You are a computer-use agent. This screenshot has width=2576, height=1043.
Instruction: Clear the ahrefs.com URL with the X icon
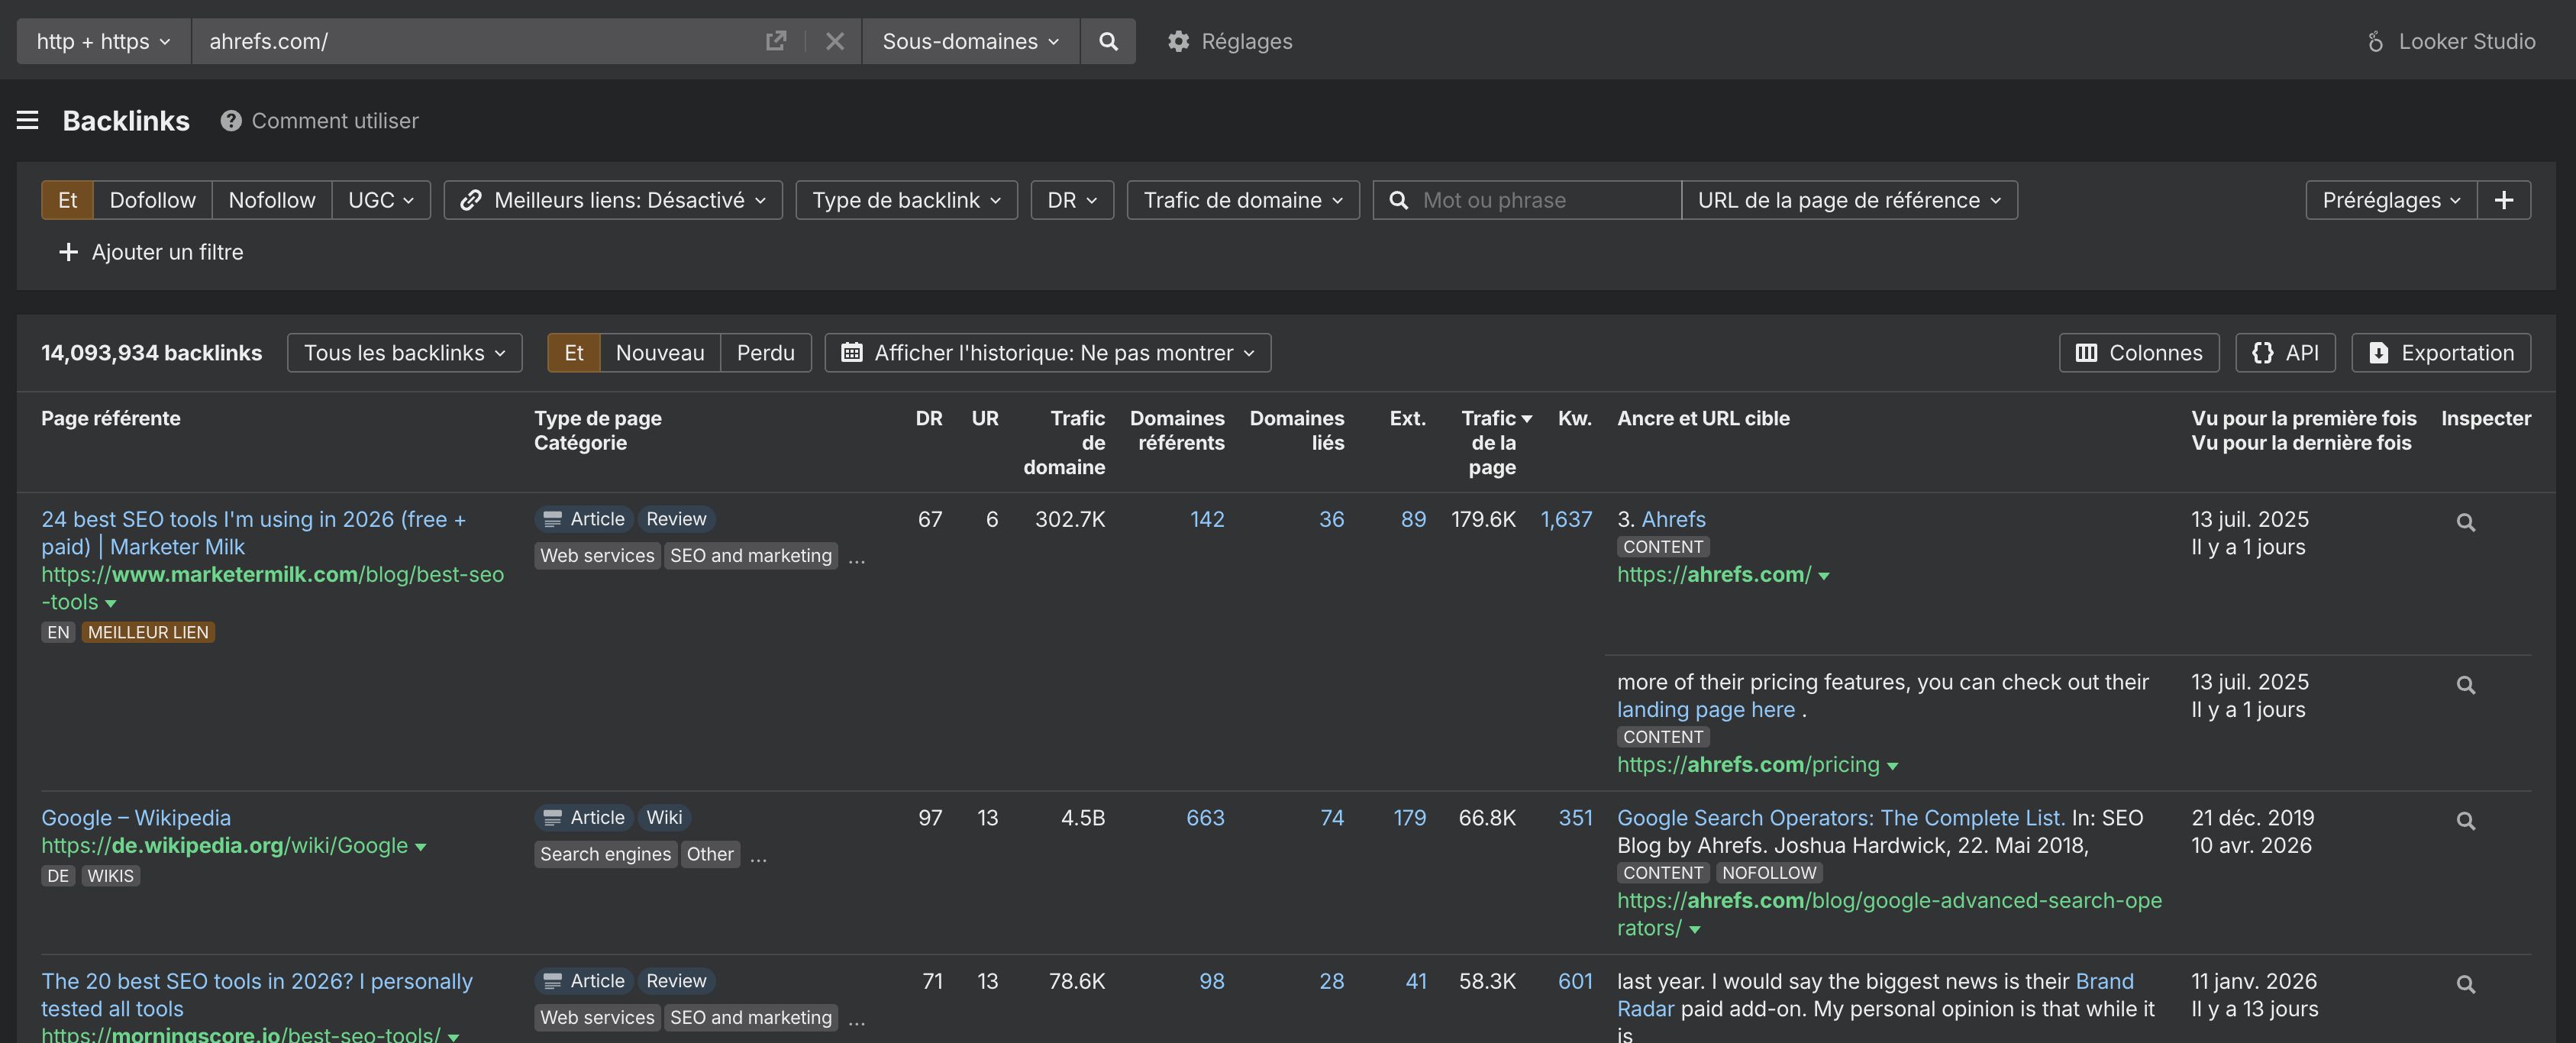[x=835, y=41]
